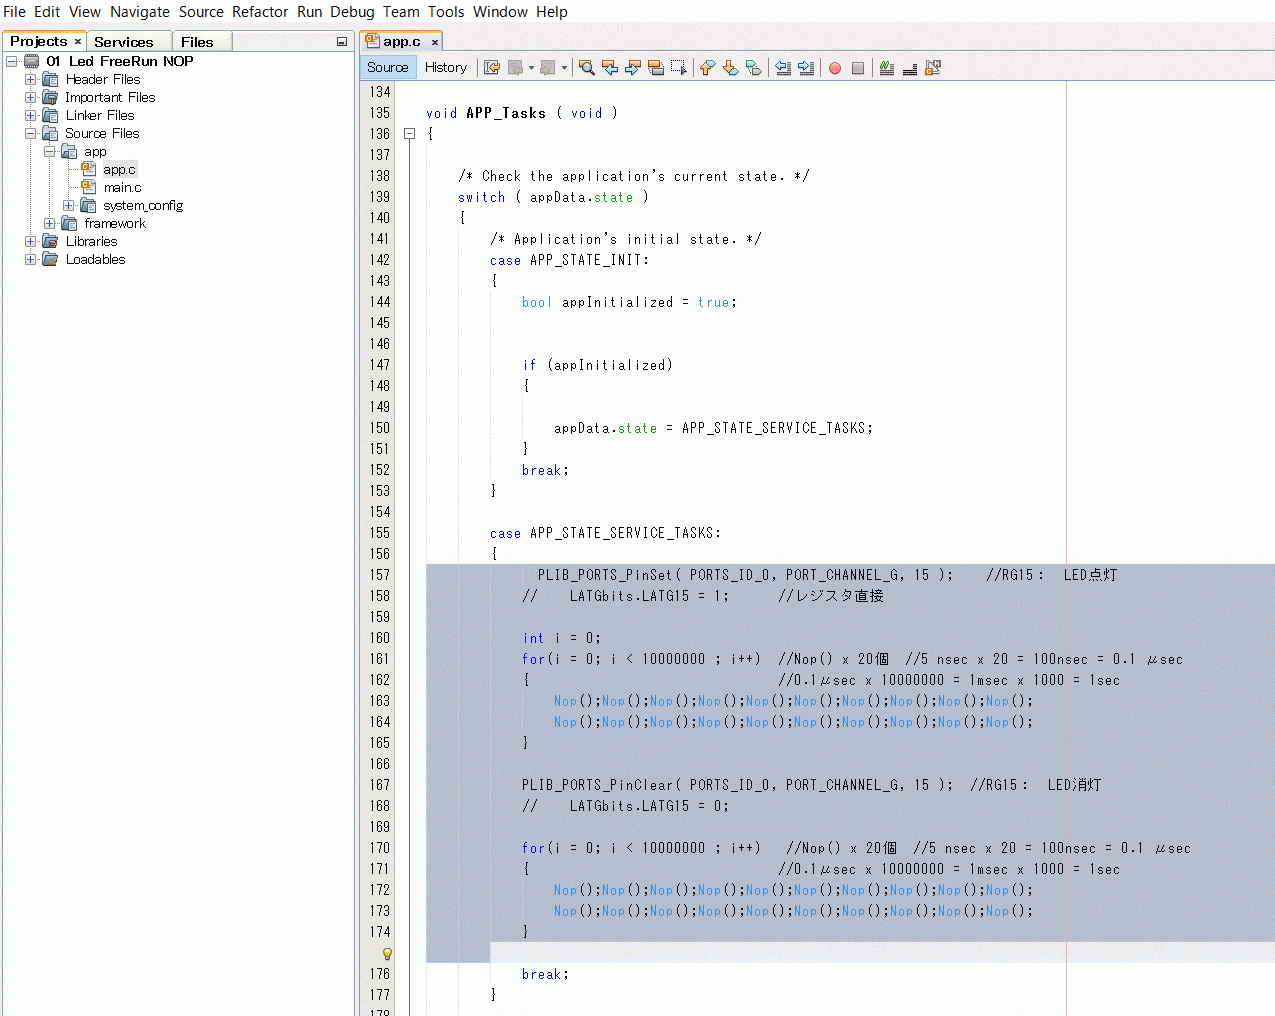Collapse the Source Files folder
1275x1016 pixels.
[x=31, y=133]
